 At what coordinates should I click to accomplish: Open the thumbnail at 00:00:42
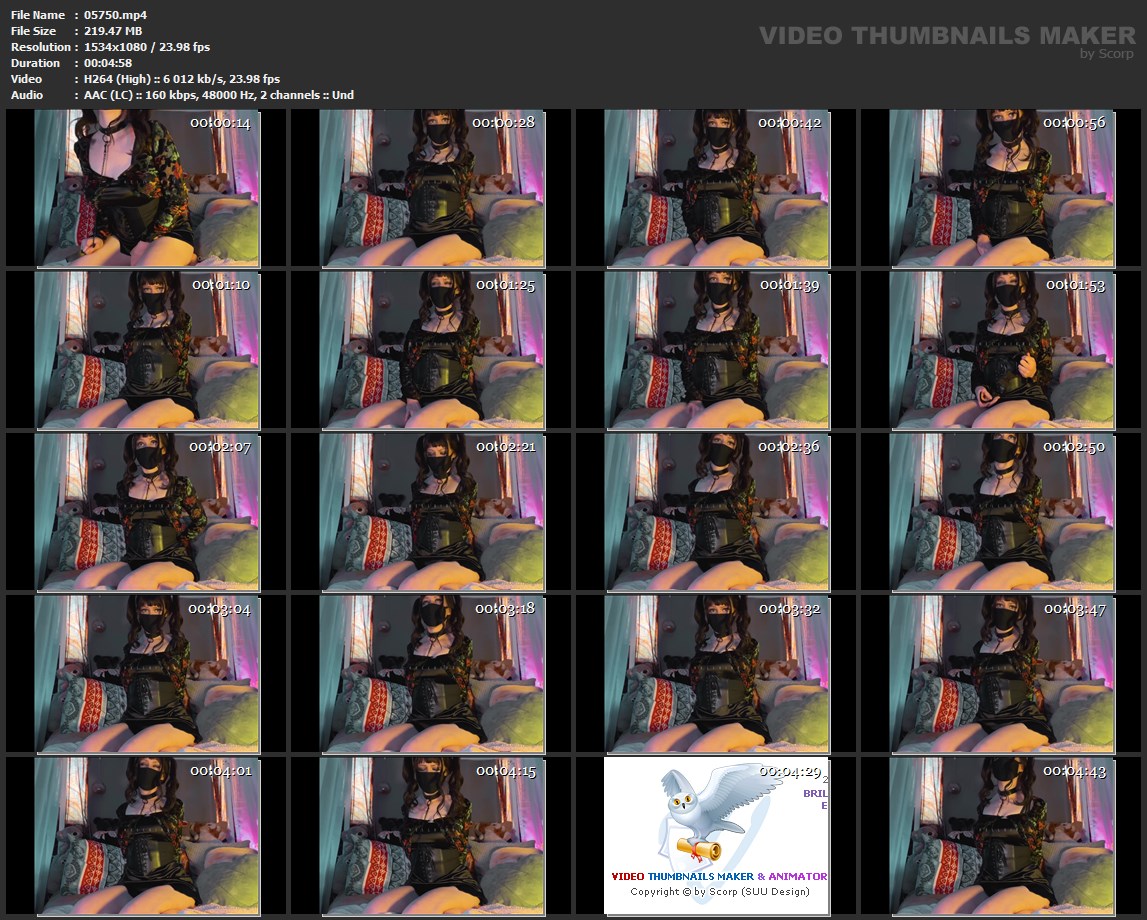[x=717, y=188]
